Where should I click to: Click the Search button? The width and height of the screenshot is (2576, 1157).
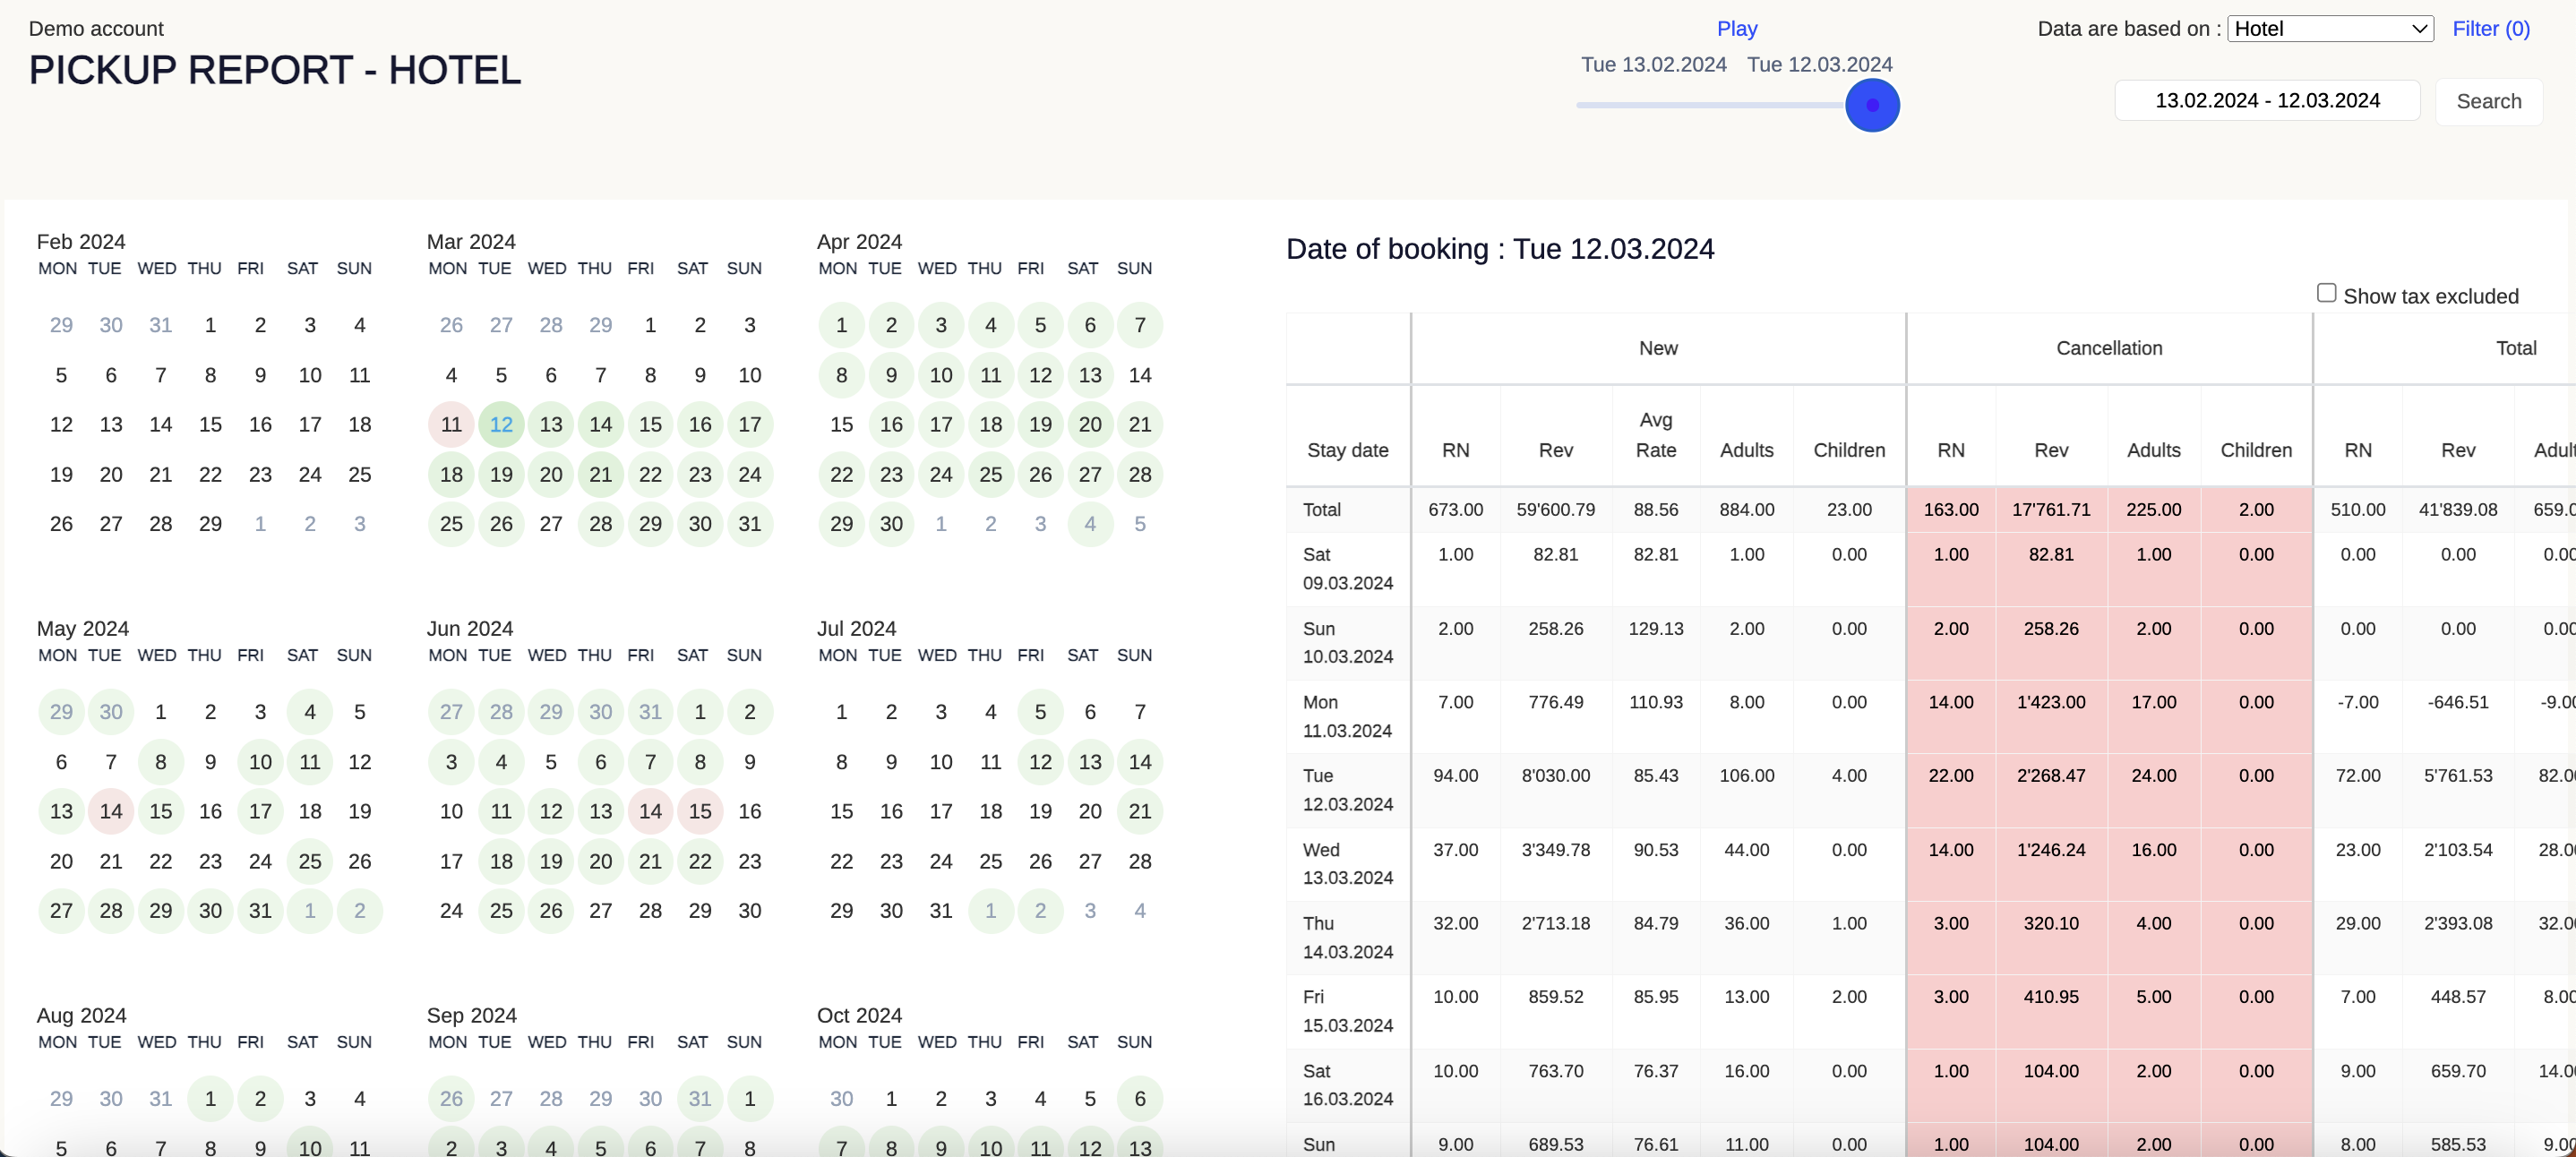click(2488, 101)
